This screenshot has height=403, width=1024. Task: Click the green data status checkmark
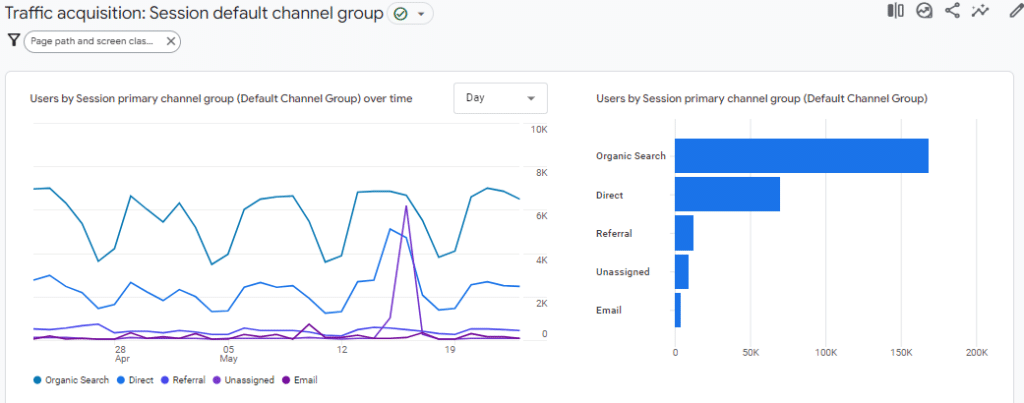[x=402, y=14]
